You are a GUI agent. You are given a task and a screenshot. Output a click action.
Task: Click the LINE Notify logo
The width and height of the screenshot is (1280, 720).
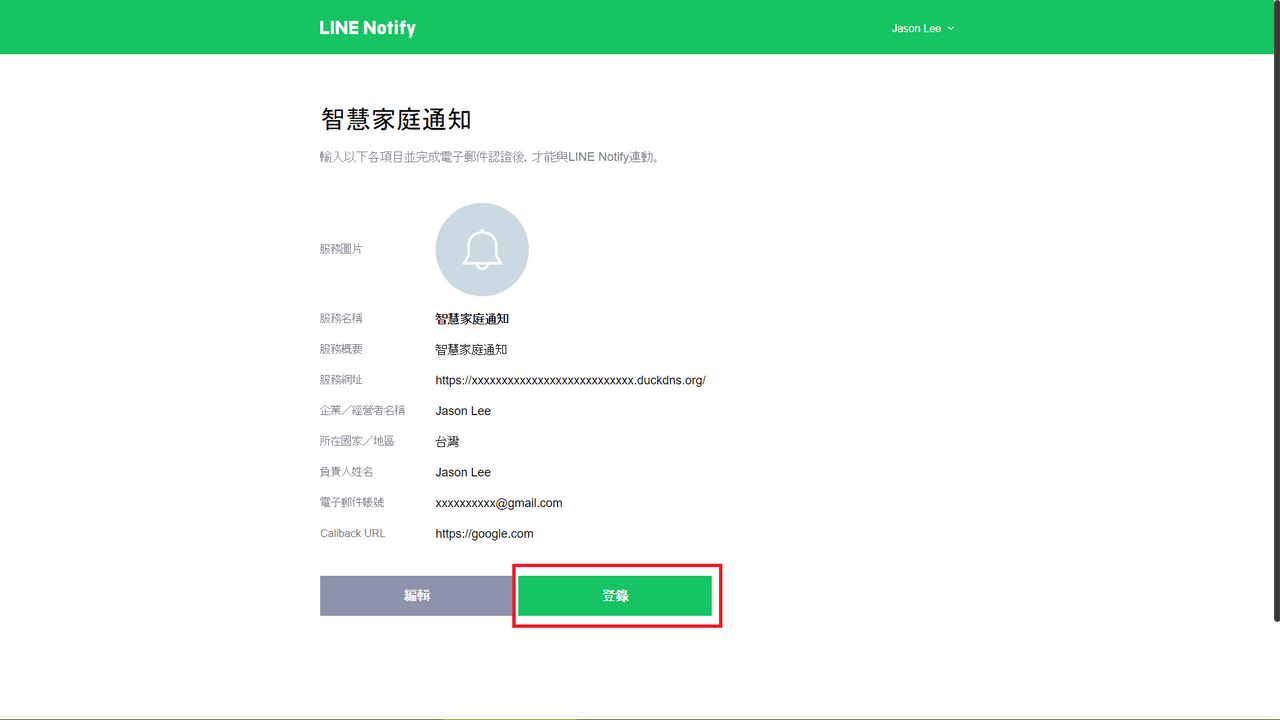click(367, 28)
